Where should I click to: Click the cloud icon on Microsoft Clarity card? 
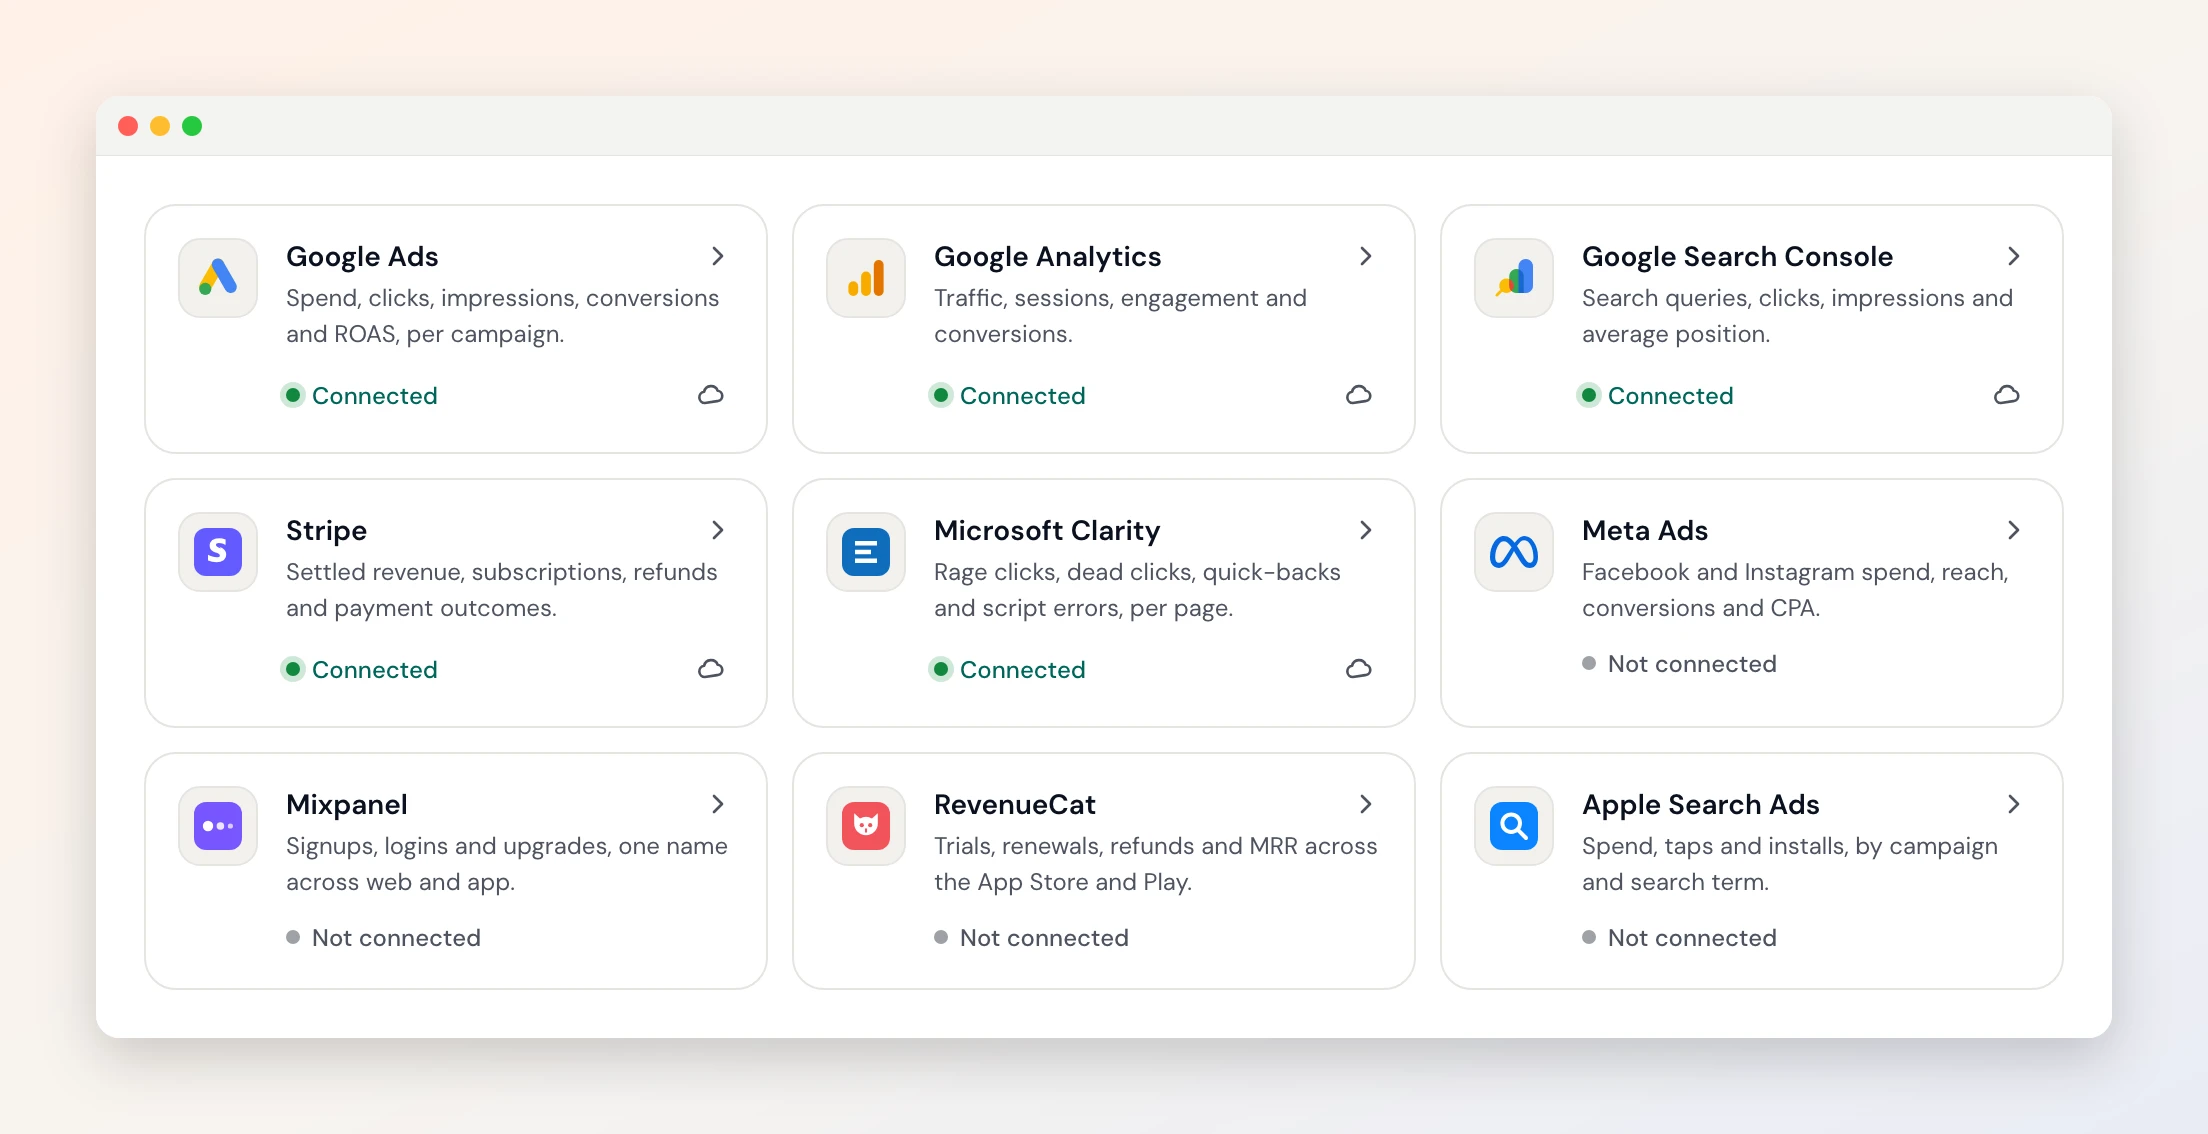point(1359,669)
